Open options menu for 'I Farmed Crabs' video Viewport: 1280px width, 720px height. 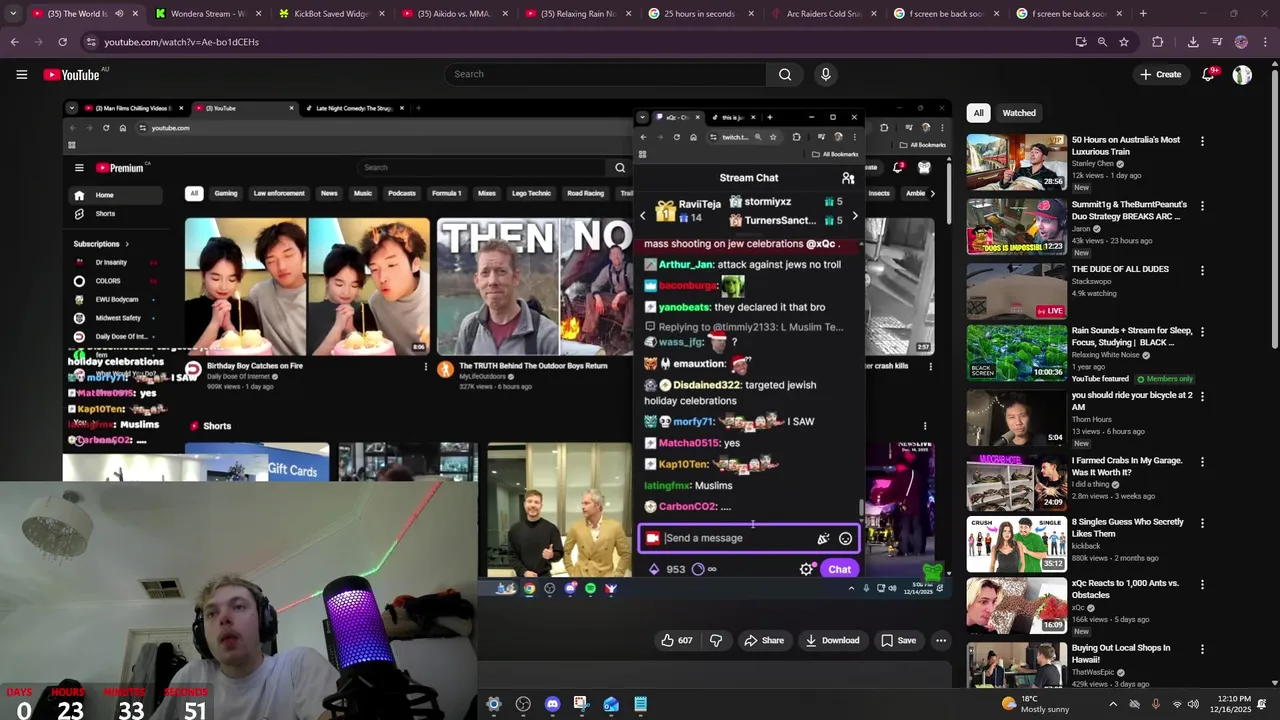(x=1202, y=462)
